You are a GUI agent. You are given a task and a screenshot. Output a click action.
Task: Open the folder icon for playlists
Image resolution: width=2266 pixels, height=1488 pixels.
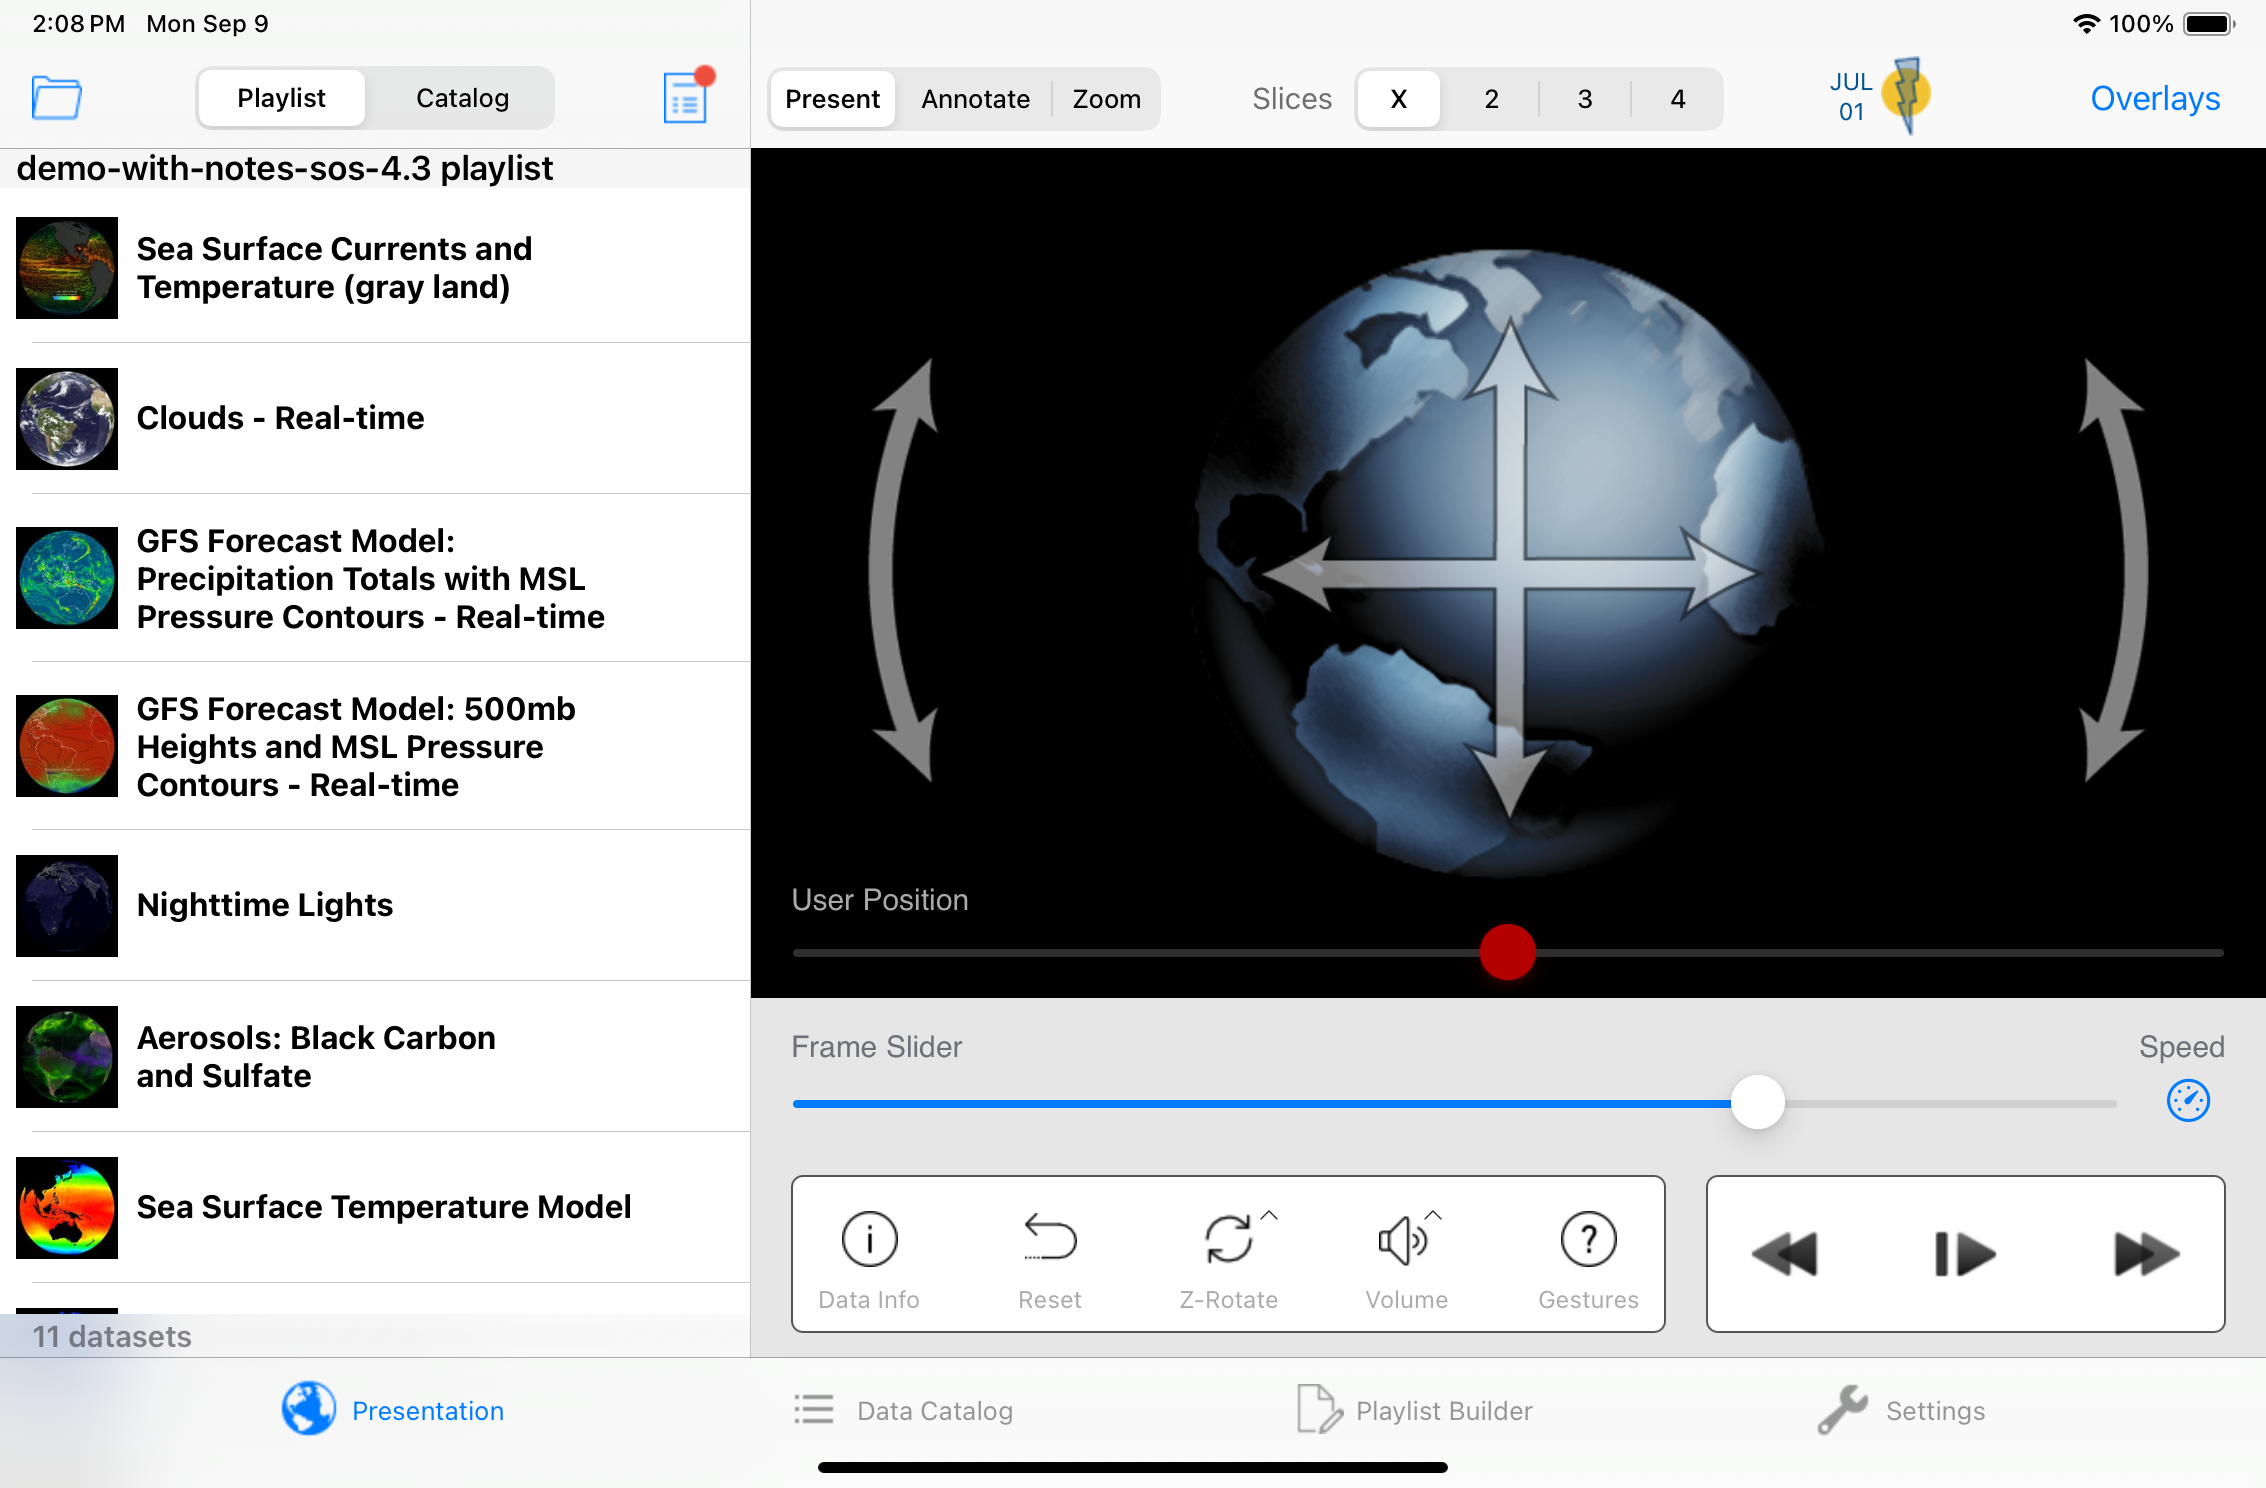point(56,98)
